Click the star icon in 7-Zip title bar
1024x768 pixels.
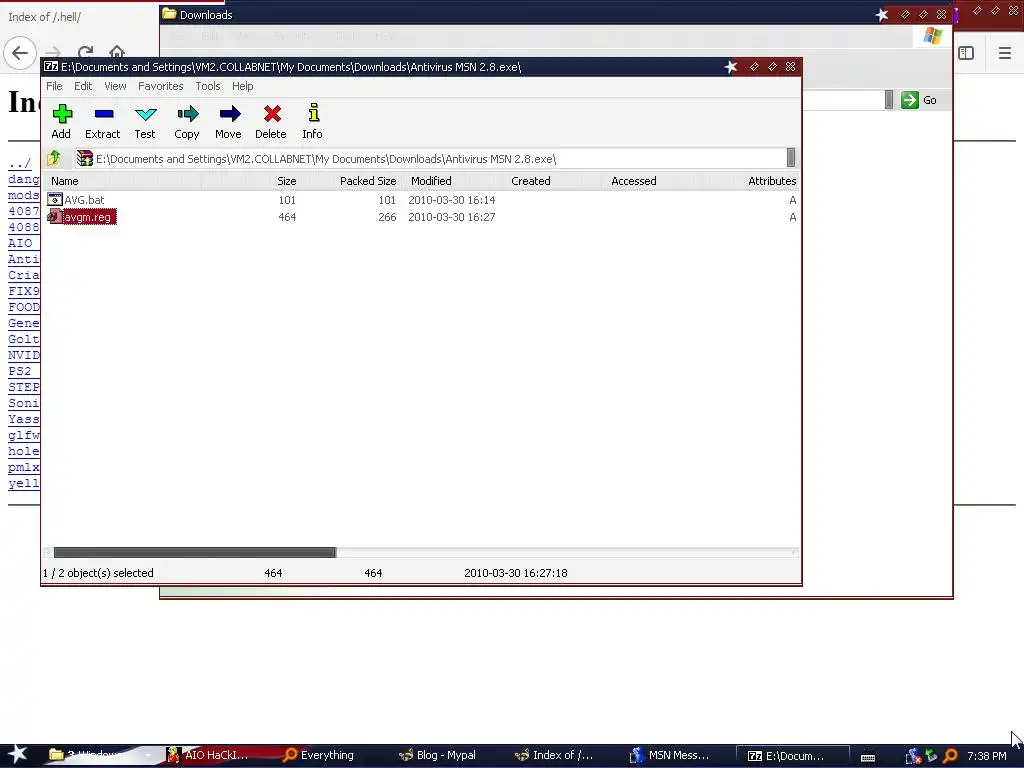(731, 67)
